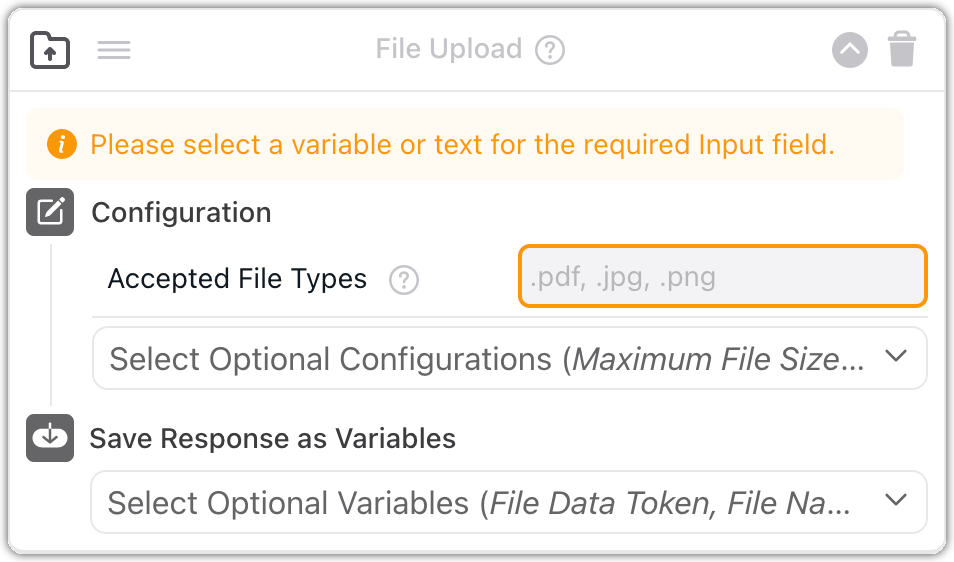954x562 pixels.
Task: Select the Configuration section label
Action: tap(181, 212)
